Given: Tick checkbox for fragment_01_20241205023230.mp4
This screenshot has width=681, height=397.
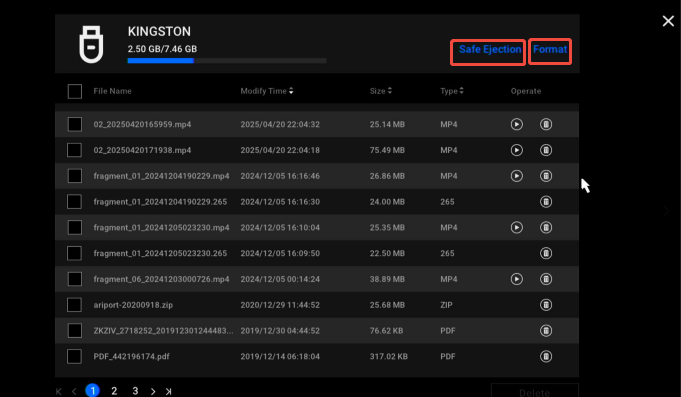Looking at the screenshot, I should pyautogui.click(x=75, y=228).
